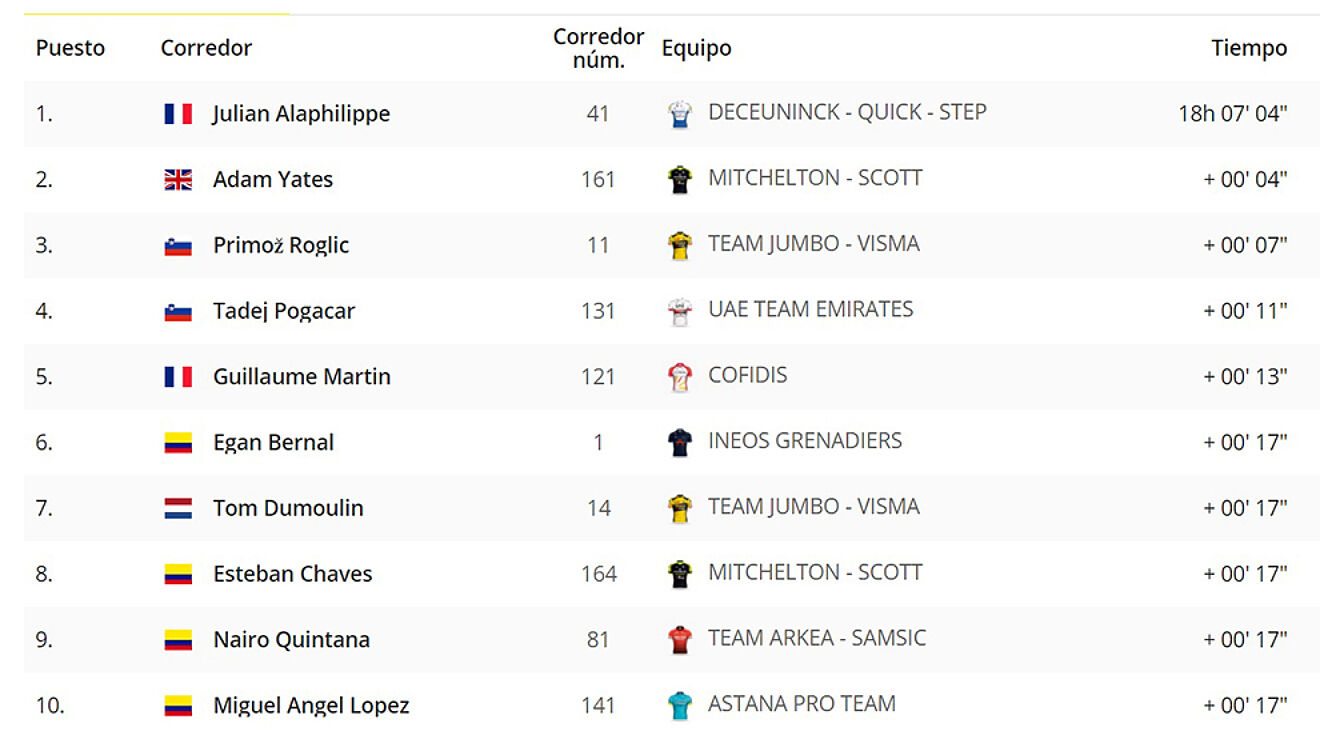
Task: Click the Team Arkea-Samsic jersey icon
Action: 680,639
